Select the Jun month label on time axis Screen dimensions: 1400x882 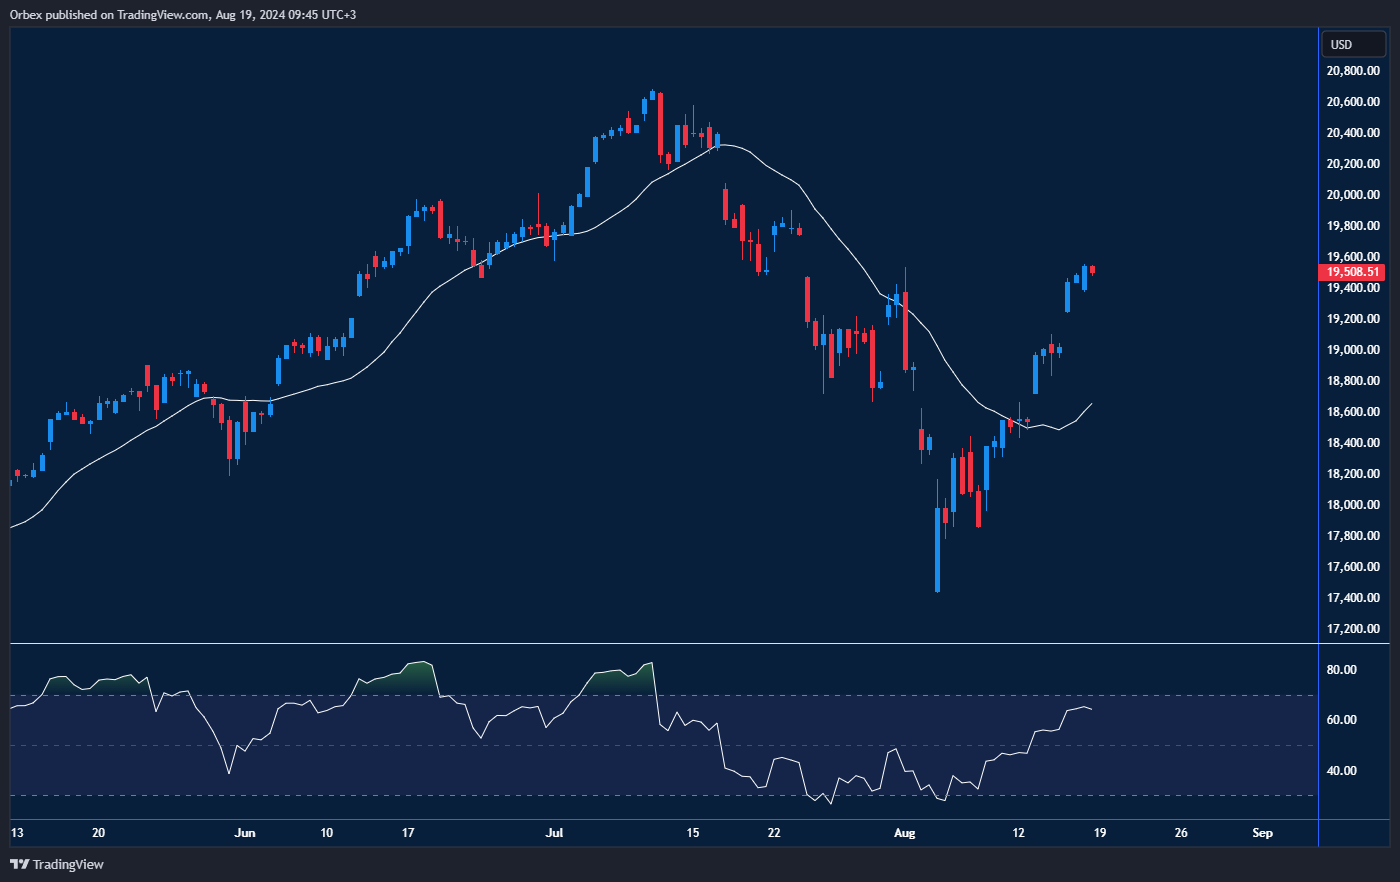245,833
